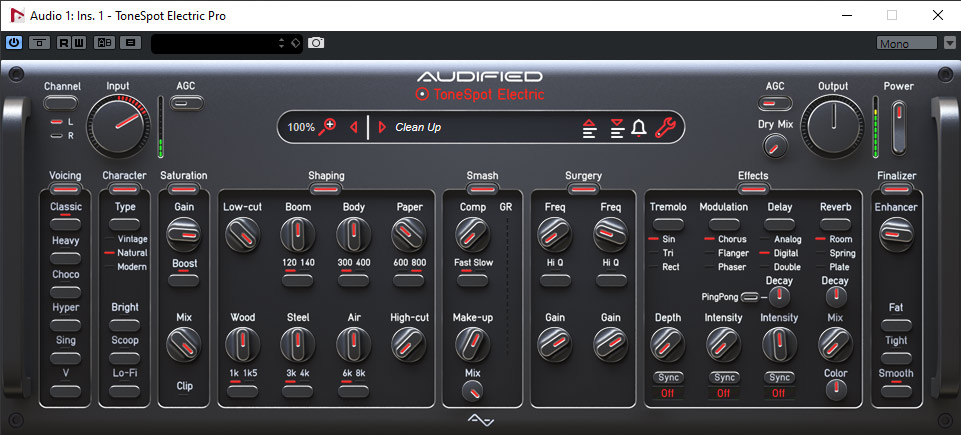The height and width of the screenshot is (435, 961).
Task: Click the zoom magnifier icon next to 100%
Action: point(327,127)
